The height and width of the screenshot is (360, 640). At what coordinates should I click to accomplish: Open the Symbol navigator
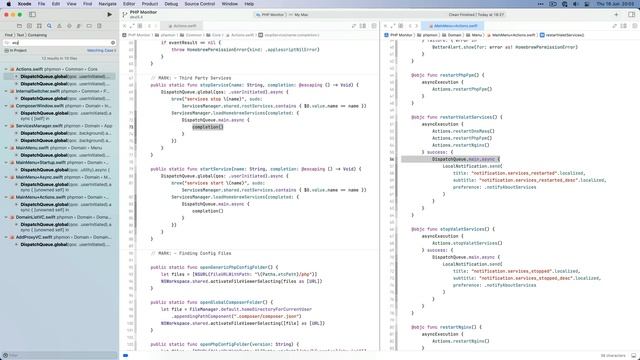(39, 26)
